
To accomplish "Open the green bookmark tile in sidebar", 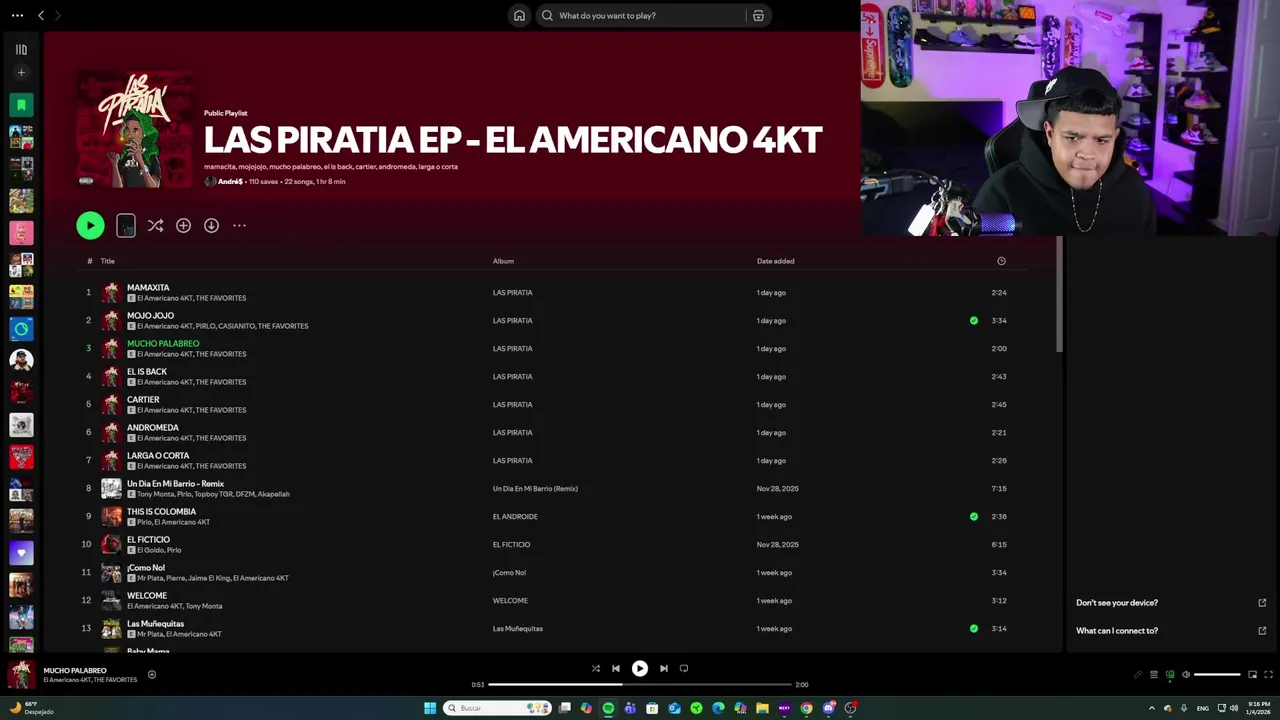I will [x=21, y=105].
